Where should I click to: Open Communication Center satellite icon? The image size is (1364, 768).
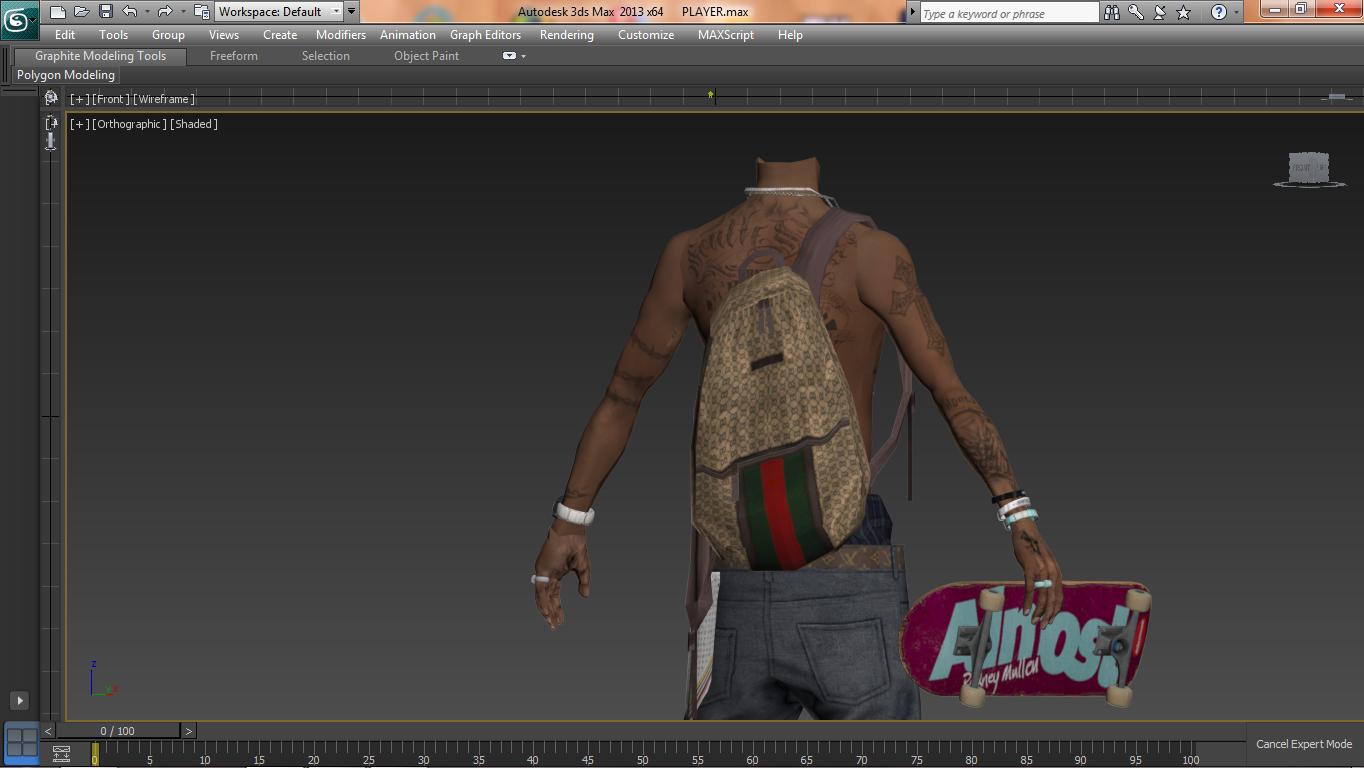(1160, 12)
